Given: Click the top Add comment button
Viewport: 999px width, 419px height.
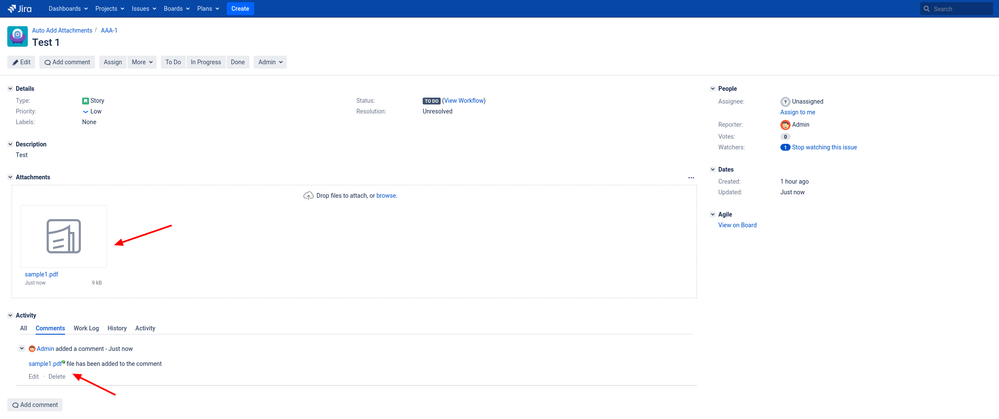Looking at the screenshot, I should tap(67, 62).
